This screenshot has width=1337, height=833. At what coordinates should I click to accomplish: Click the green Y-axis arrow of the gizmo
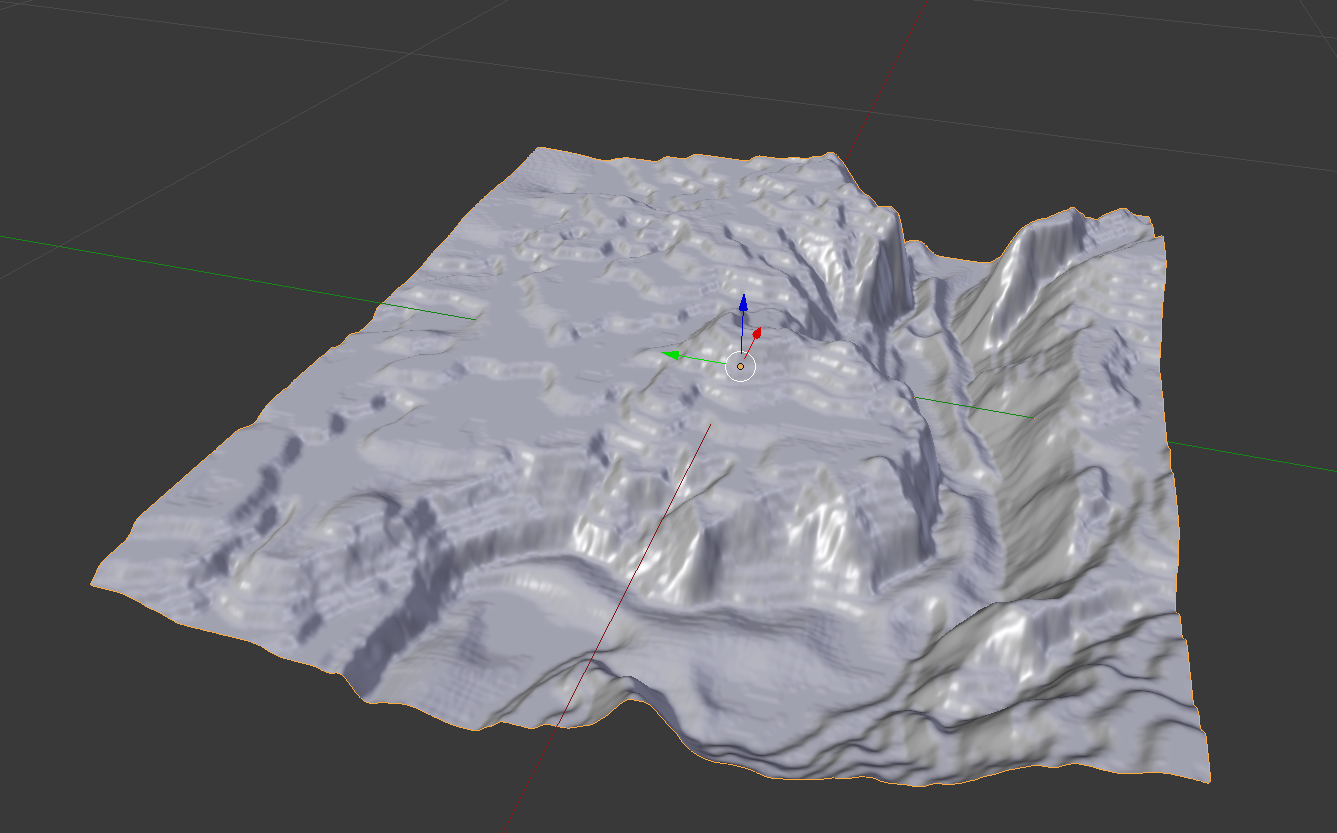(671, 354)
